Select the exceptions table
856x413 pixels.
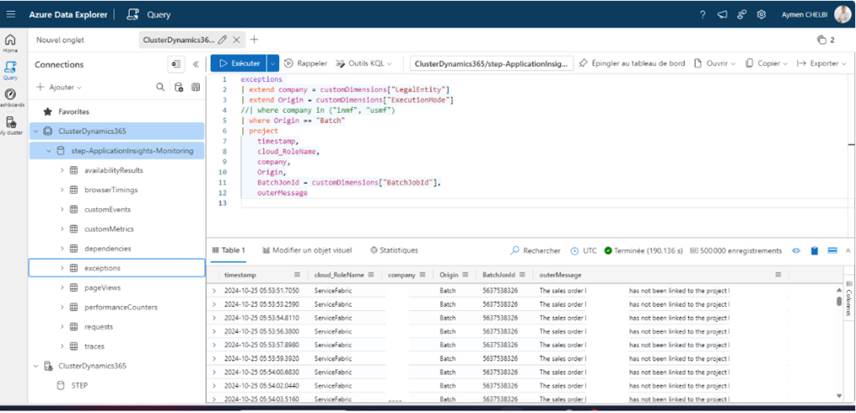pos(117,268)
